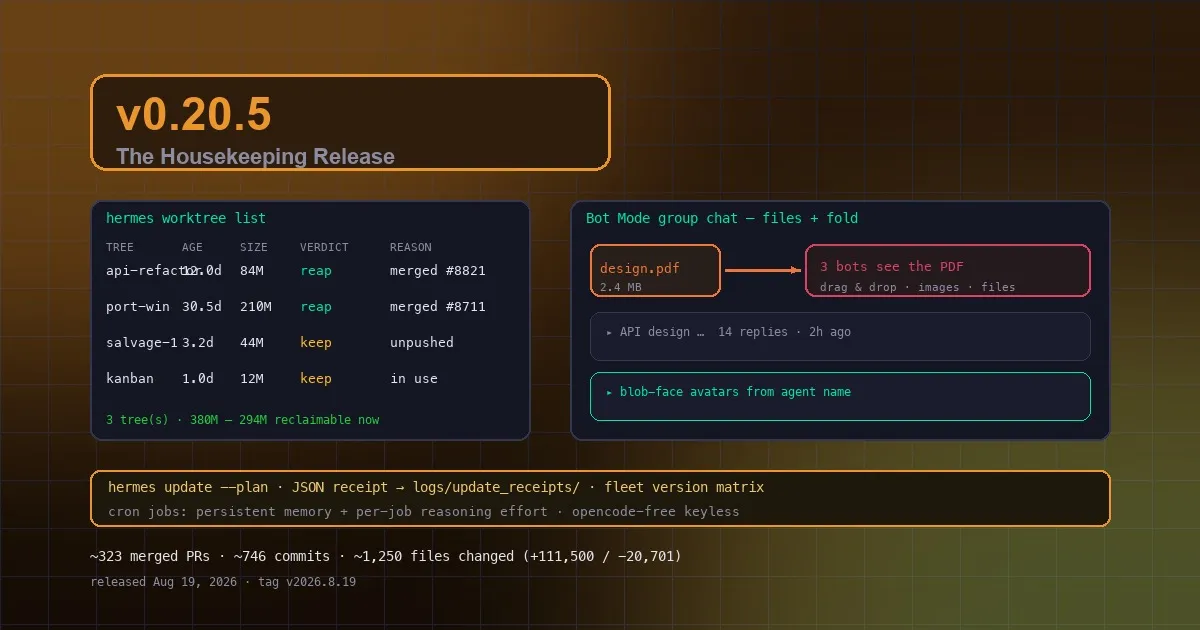Viewport: 1200px width, 630px height.
Task: Click the v0.20.5 version heading
Action: tap(193, 115)
